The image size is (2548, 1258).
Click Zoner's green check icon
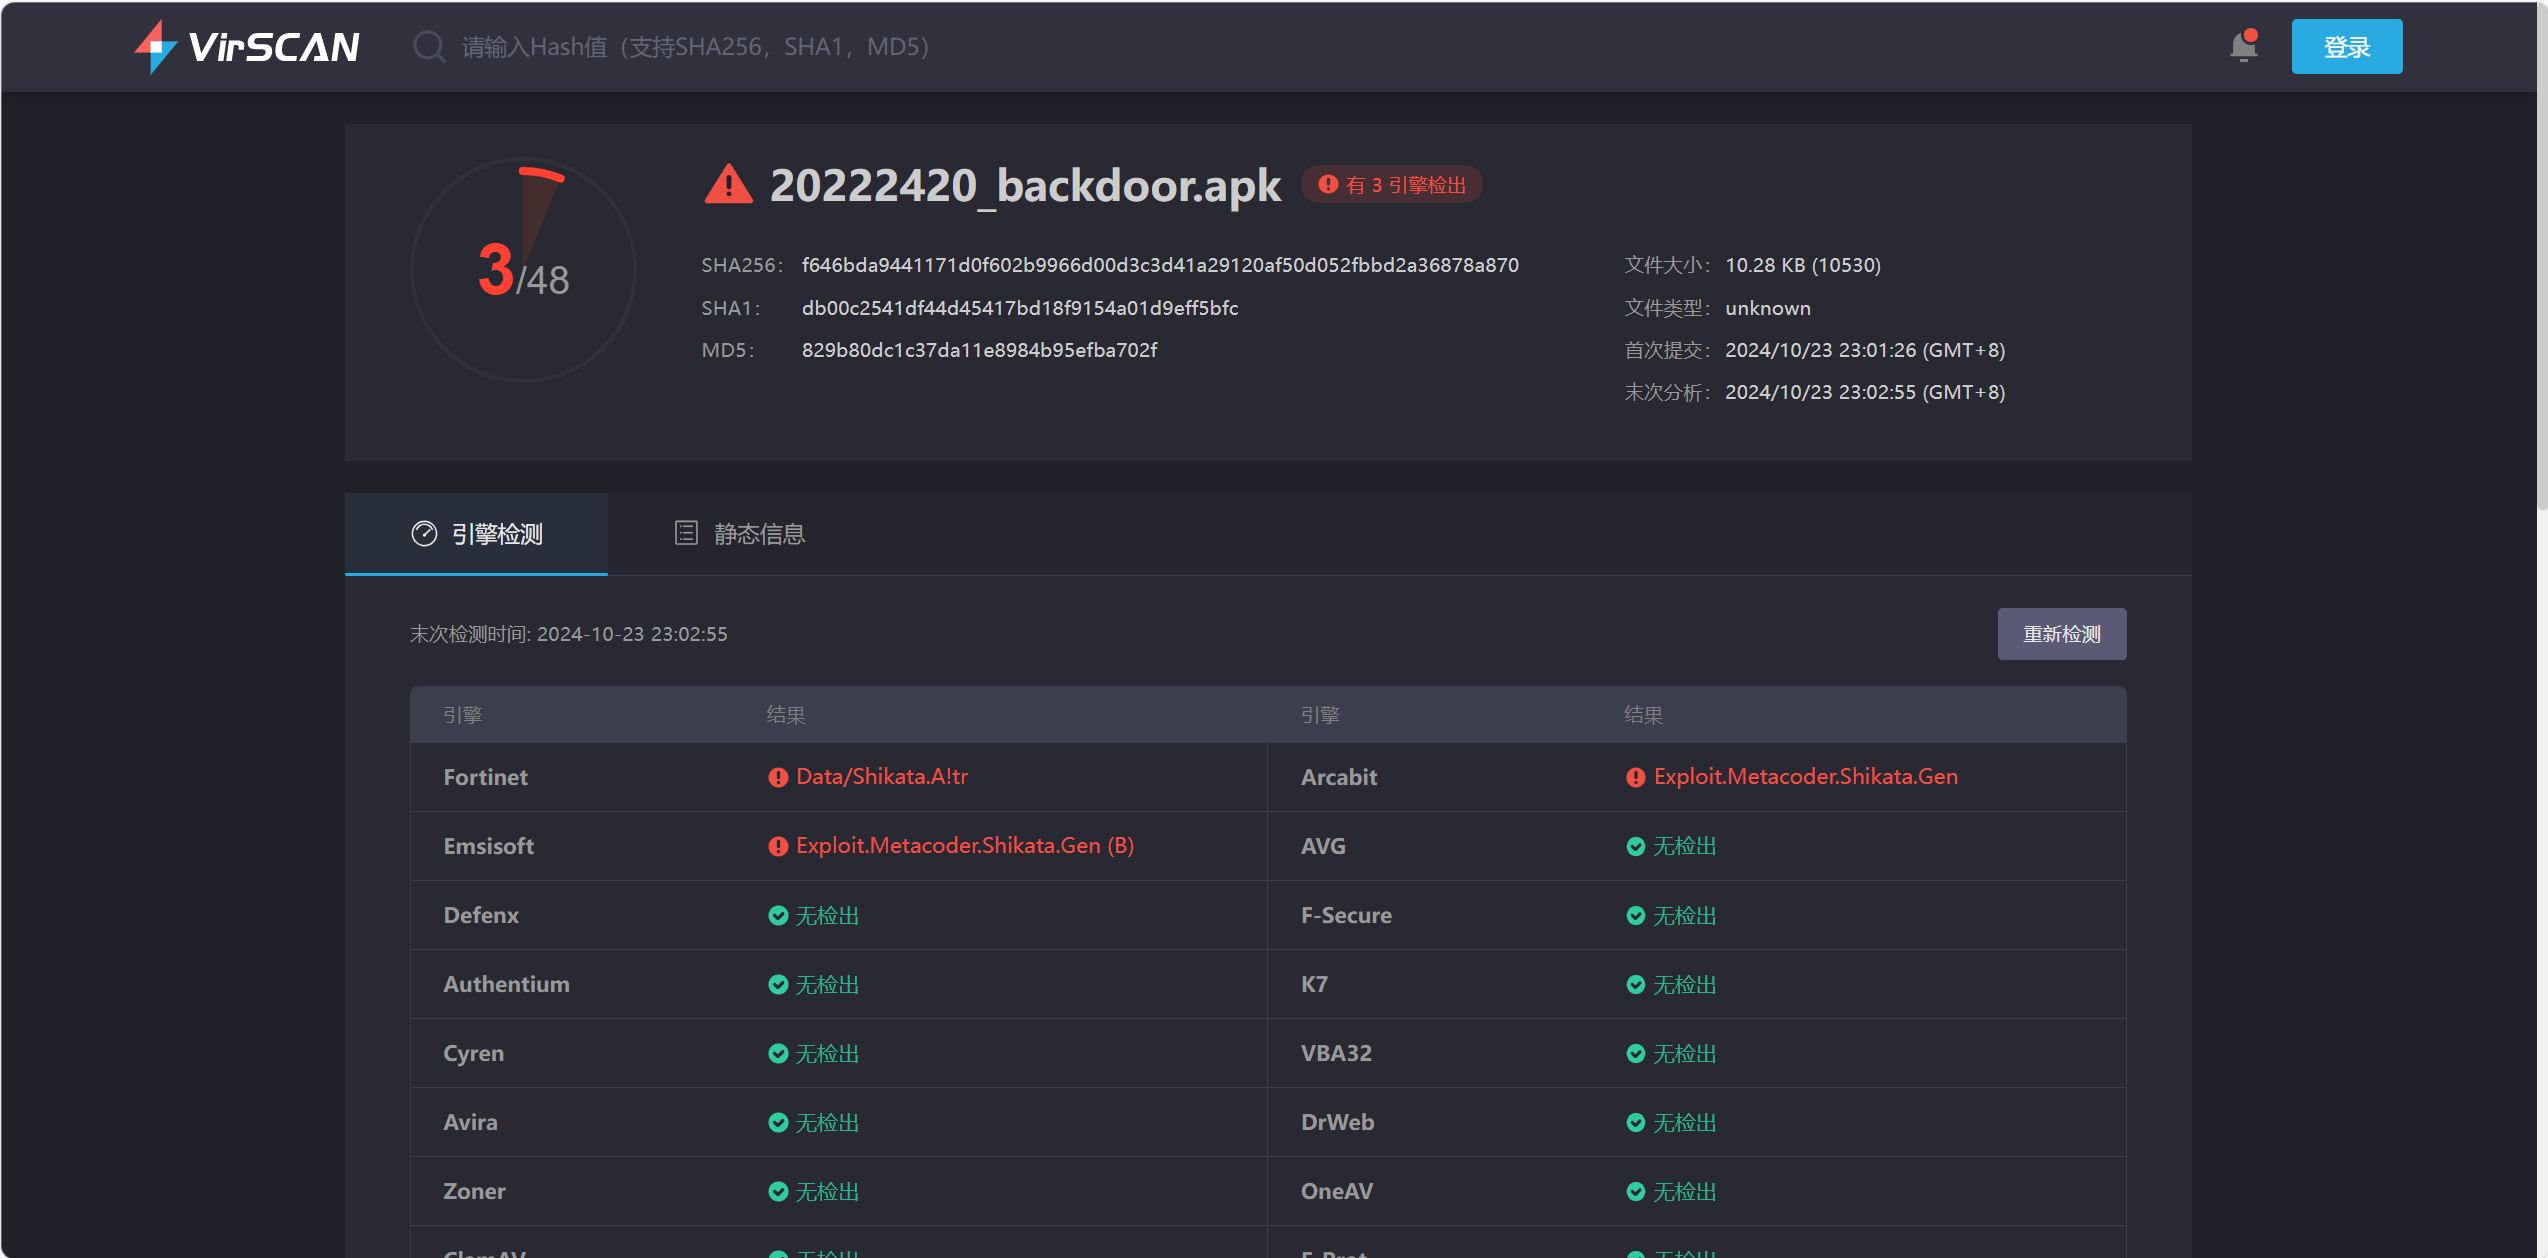coord(778,1191)
